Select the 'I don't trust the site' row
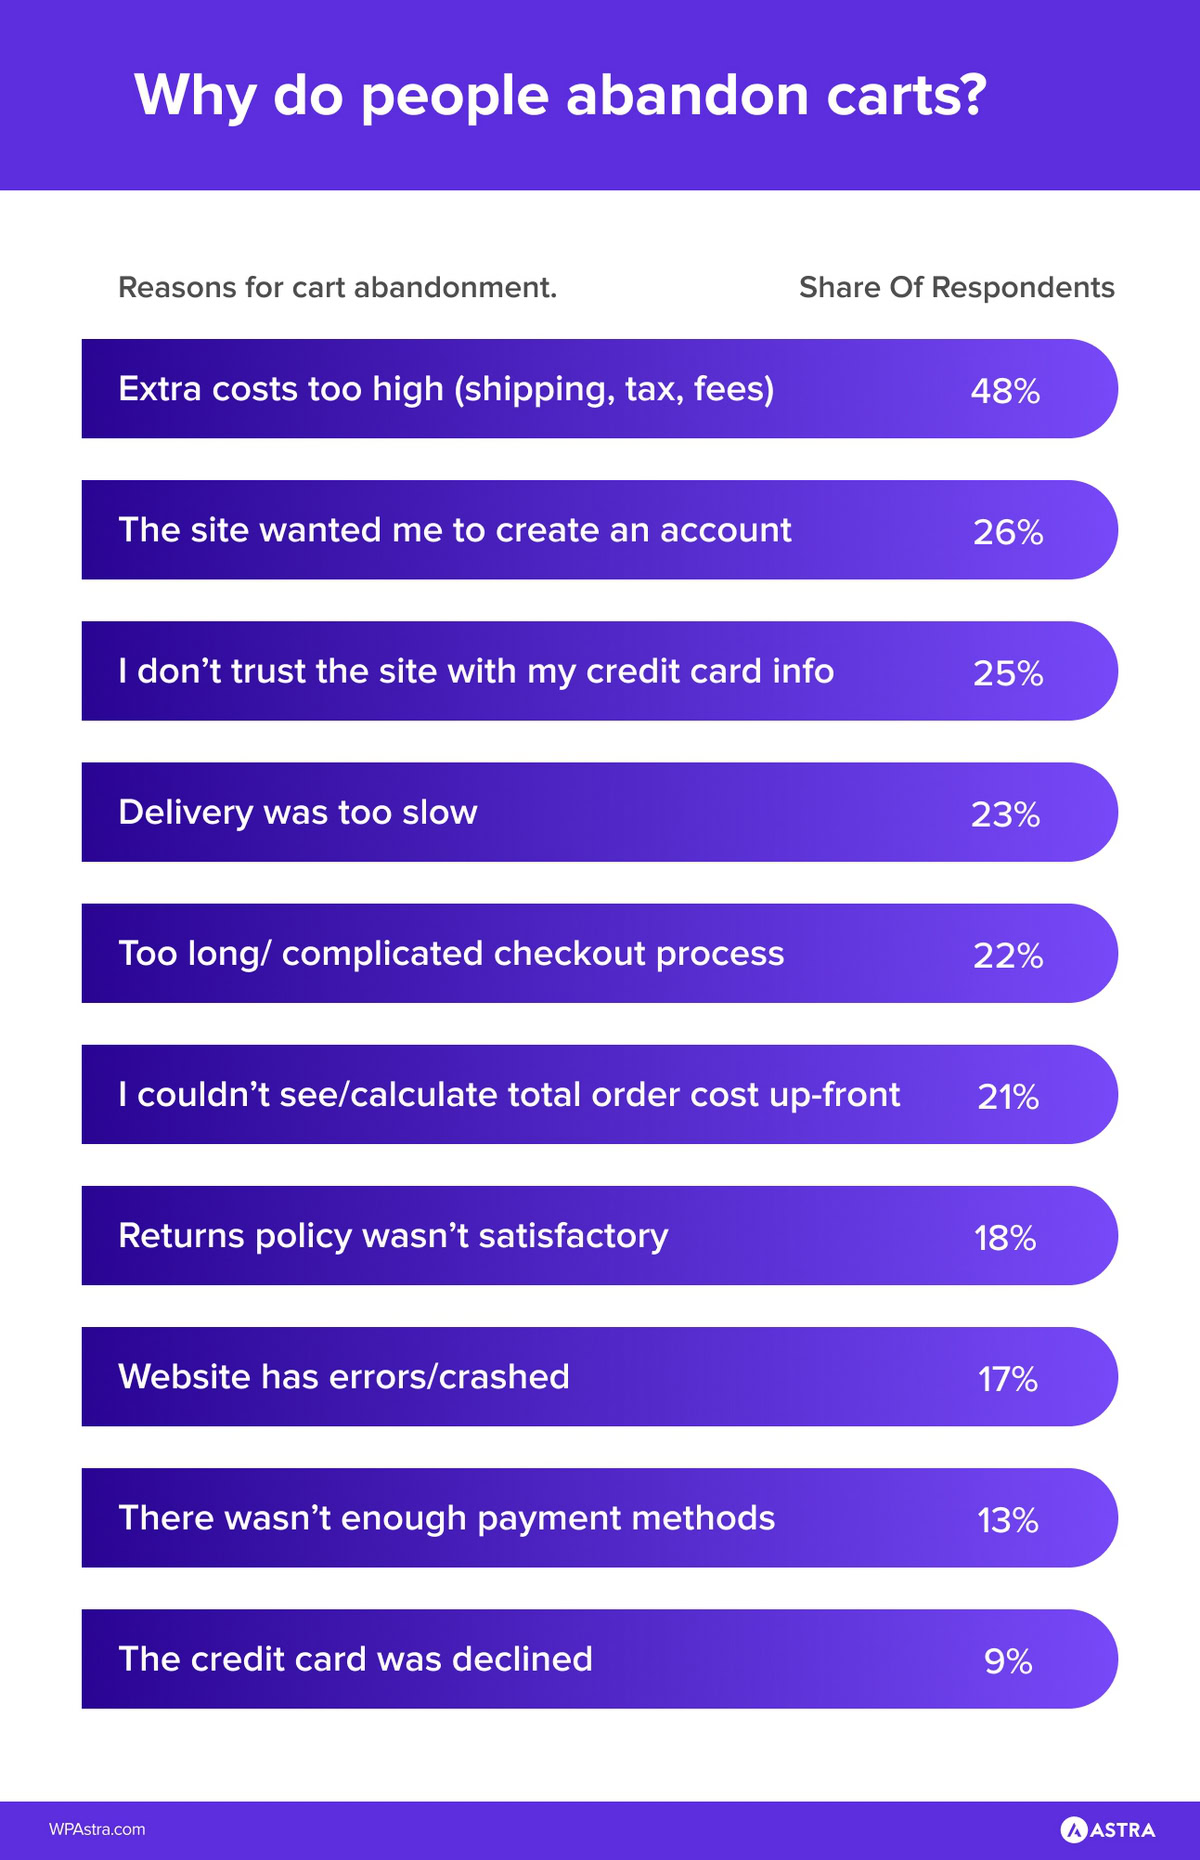This screenshot has height=1860, width=1200. pyautogui.click(x=600, y=671)
